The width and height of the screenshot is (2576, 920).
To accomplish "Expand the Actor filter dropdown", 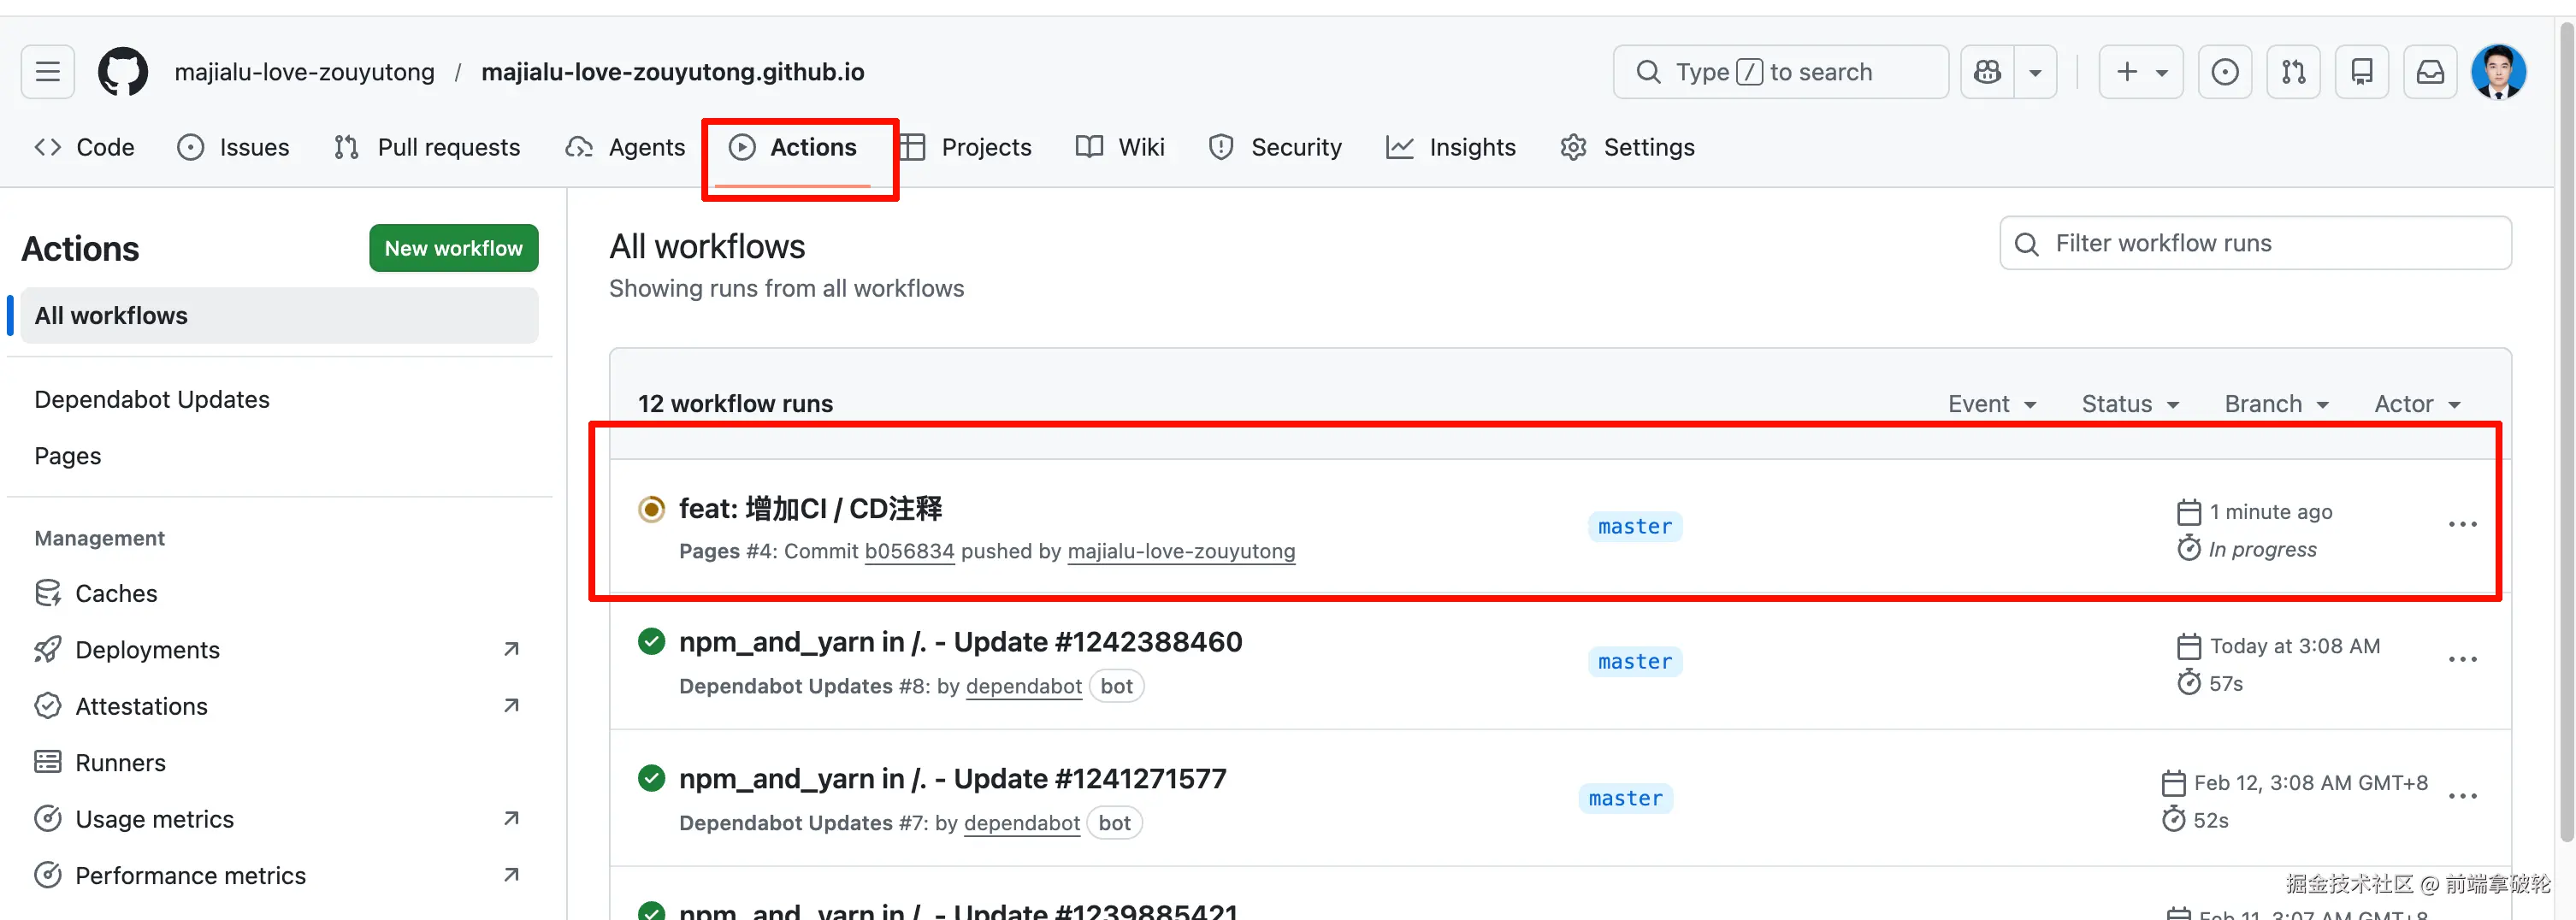I will pos(2417,404).
